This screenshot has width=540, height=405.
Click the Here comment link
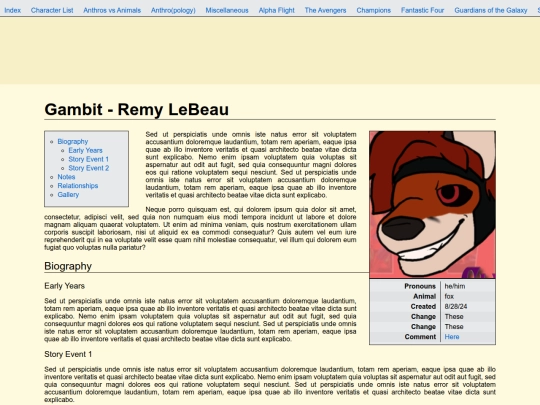(x=452, y=337)
